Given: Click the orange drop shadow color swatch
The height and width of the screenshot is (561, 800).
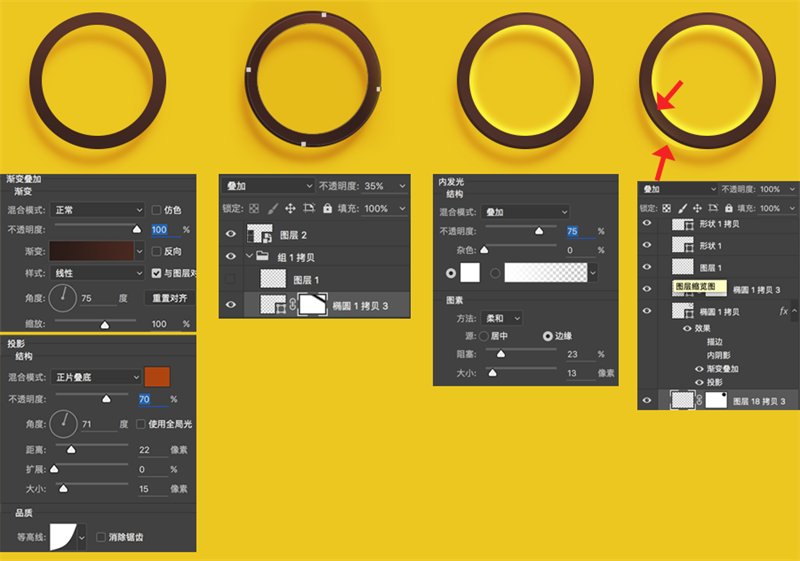Looking at the screenshot, I should [157, 377].
